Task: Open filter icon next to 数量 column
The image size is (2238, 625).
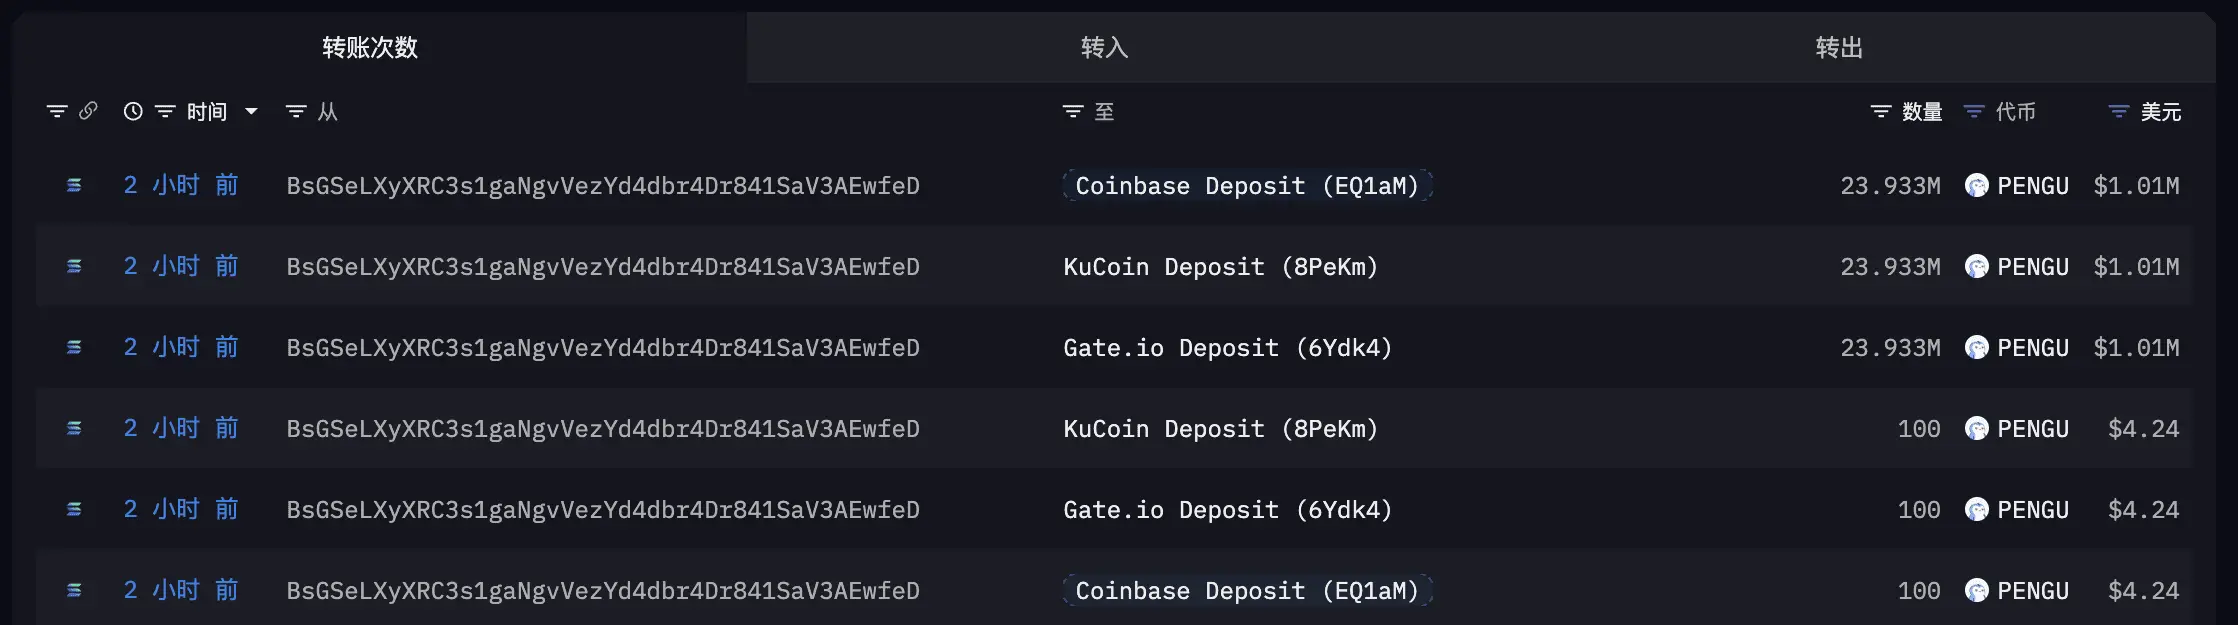Action: pyautogui.click(x=1881, y=111)
